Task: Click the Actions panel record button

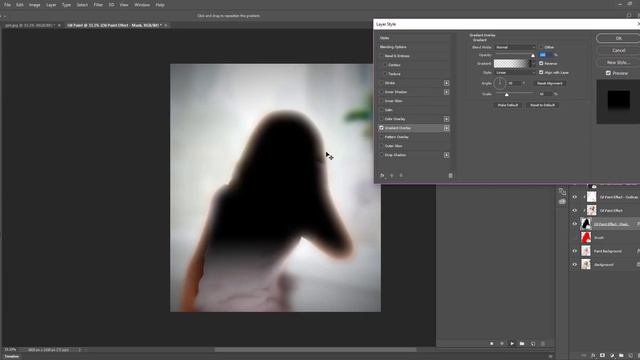Action: point(502,344)
